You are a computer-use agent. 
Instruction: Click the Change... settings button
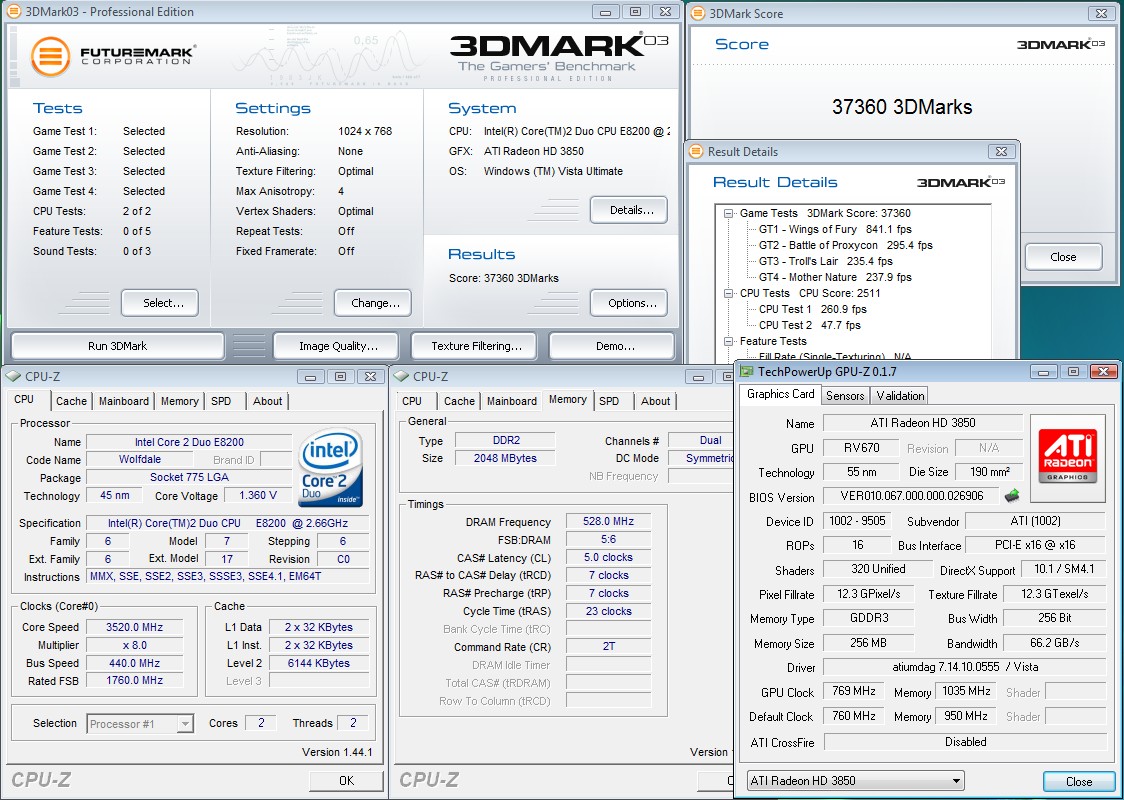(x=373, y=303)
